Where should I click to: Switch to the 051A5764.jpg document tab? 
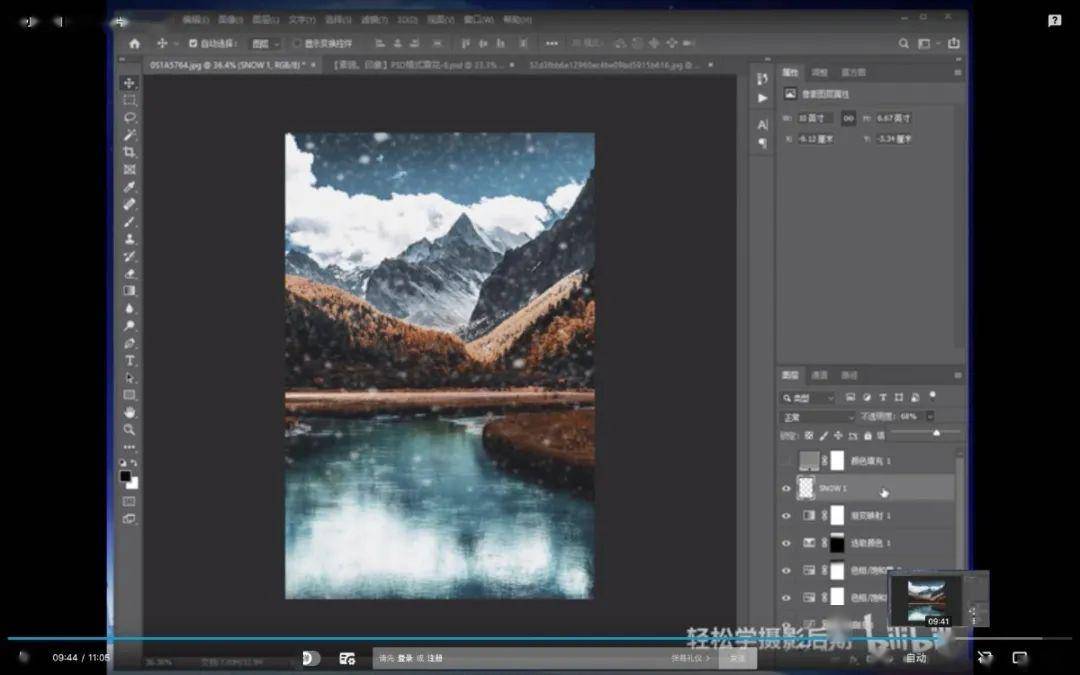pyautogui.click(x=227, y=65)
